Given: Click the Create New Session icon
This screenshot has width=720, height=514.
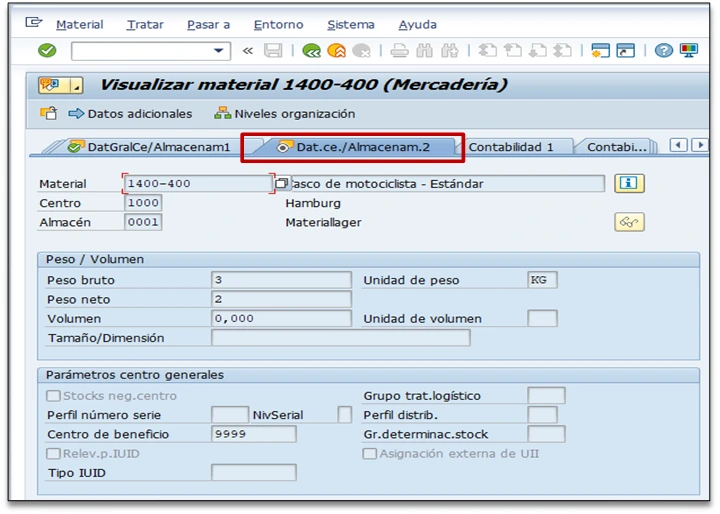Looking at the screenshot, I should click(x=600, y=50).
